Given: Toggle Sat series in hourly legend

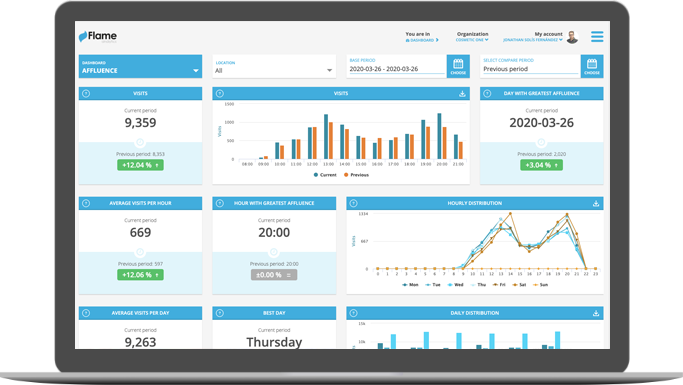Looking at the screenshot, I should pos(520,284).
